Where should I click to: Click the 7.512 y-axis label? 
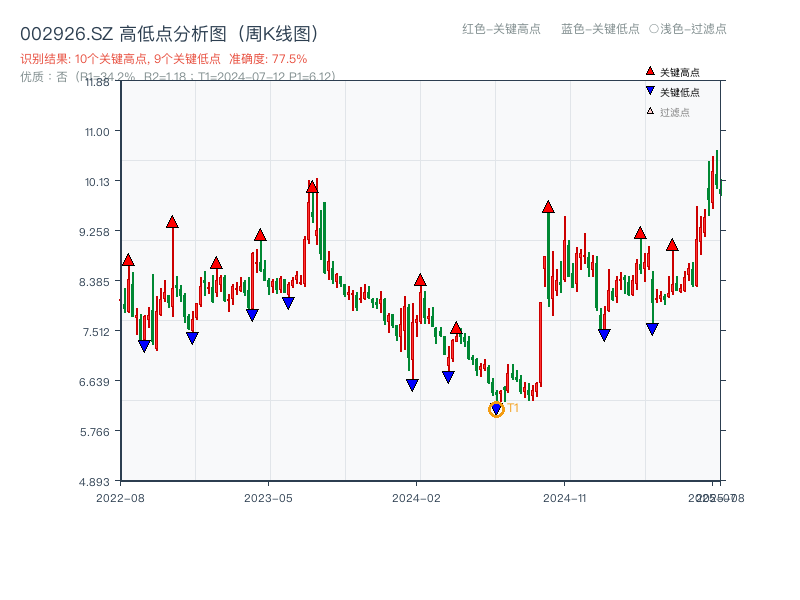pyautogui.click(x=96, y=332)
